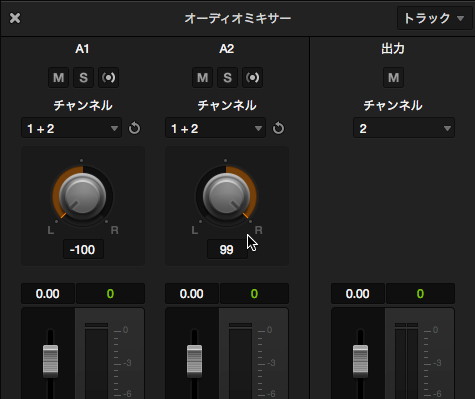Close the オーディオミキサー panel

15,18
